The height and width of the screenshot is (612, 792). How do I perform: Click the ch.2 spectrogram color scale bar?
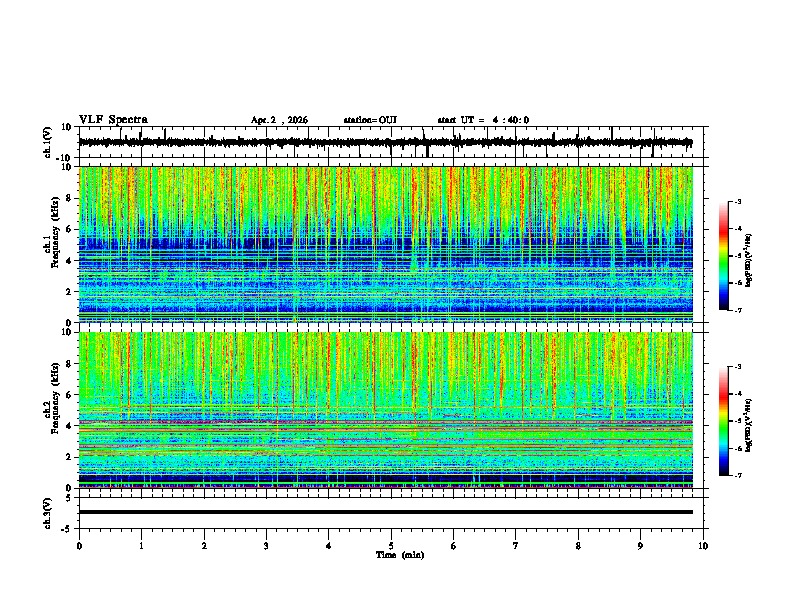(723, 421)
